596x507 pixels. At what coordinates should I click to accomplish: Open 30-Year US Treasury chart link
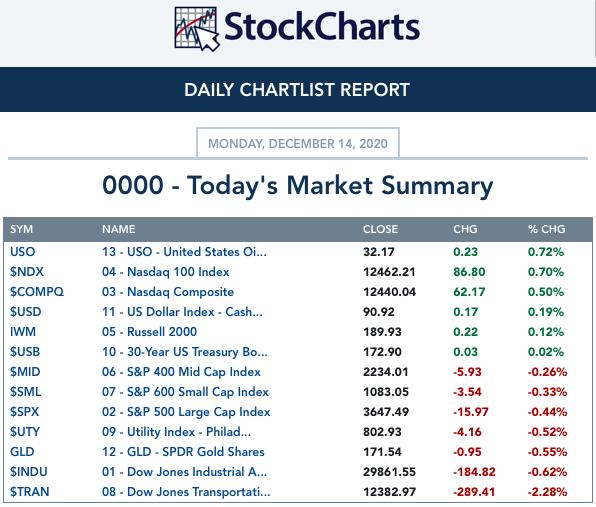pos(184,352)
